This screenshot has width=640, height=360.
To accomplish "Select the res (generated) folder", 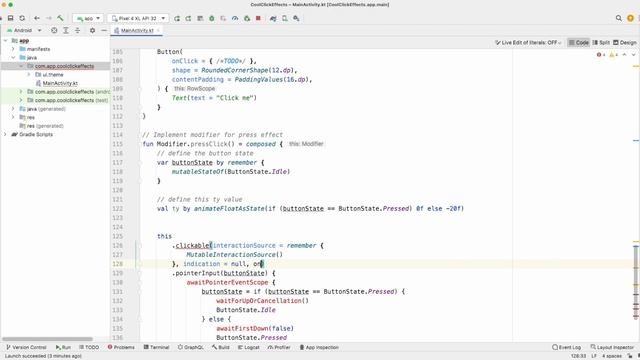I will tap(41, 126).
